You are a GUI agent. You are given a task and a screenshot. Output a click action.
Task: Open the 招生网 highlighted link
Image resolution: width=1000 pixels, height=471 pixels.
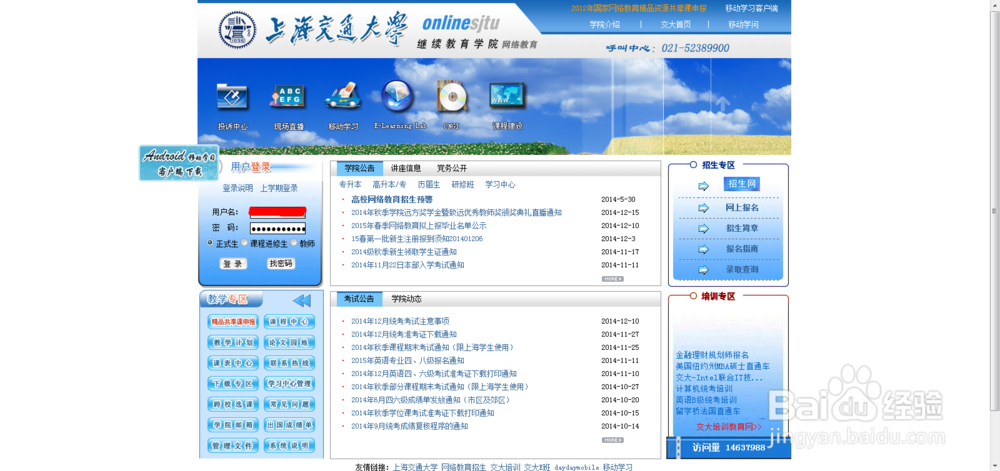tap(742, 184)
